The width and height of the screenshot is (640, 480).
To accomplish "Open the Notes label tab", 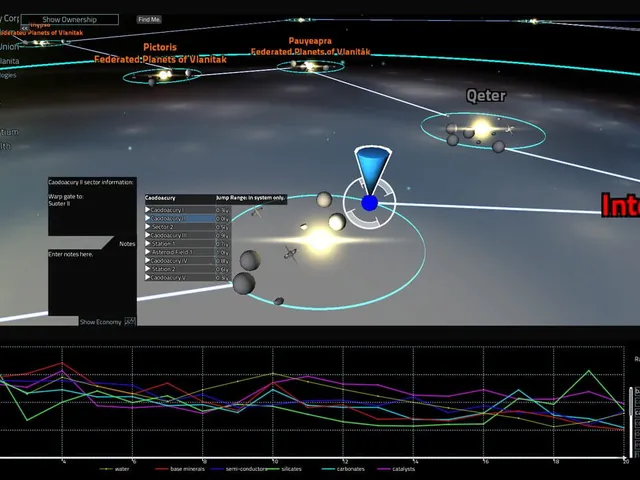I will tap(127, 244).
